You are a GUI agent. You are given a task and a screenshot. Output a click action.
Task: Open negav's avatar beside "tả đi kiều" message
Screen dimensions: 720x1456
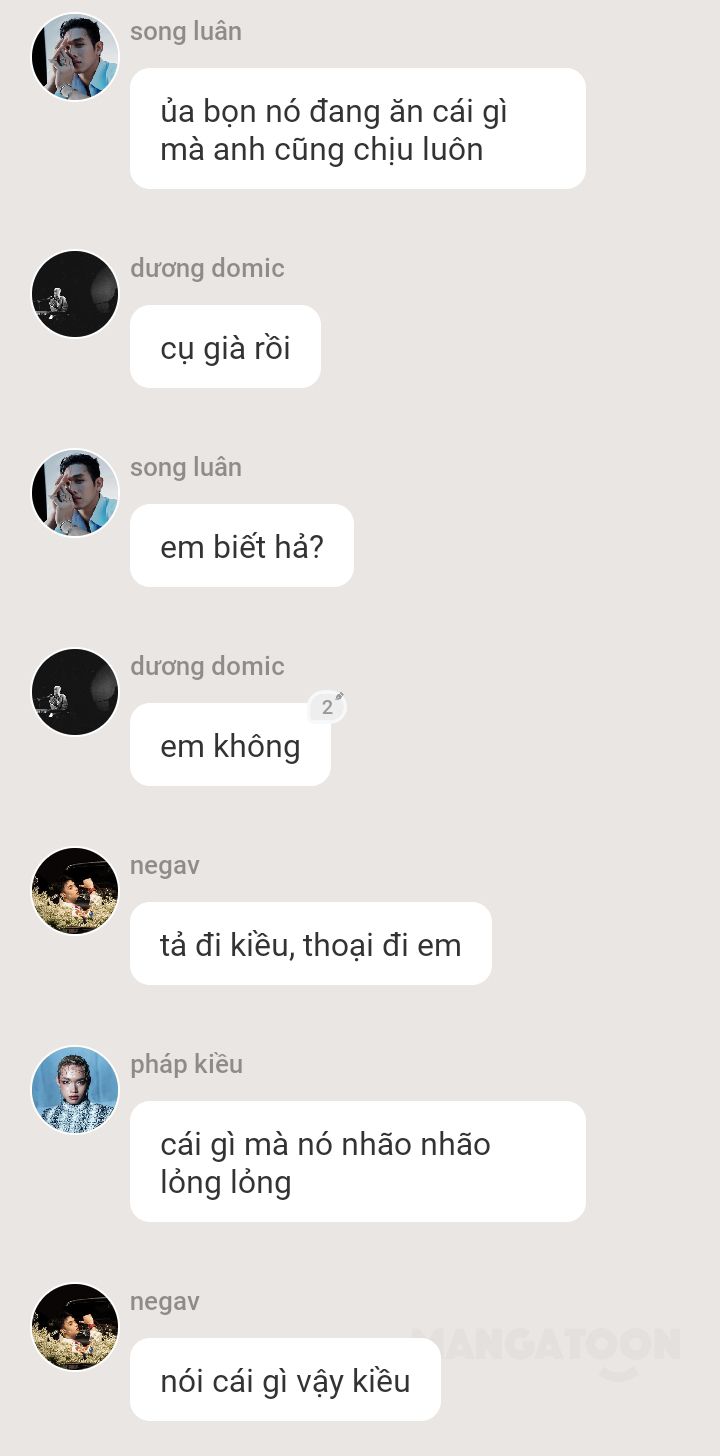tap(75, 891)
